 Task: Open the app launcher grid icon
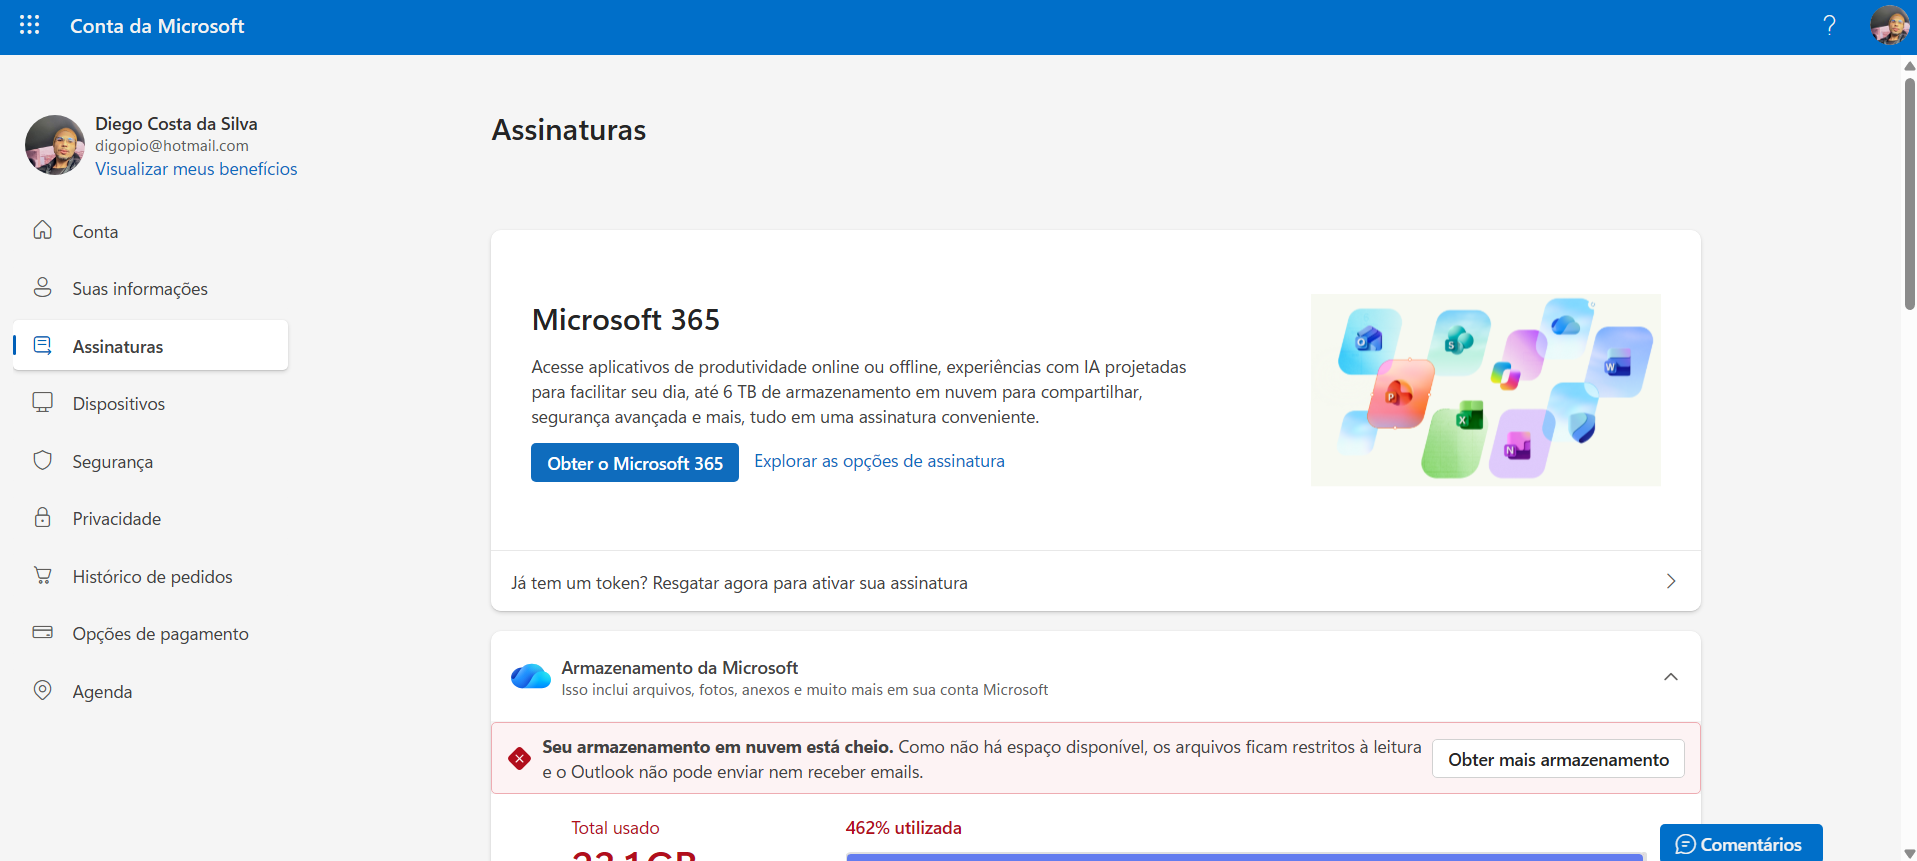tap(30, 25)
